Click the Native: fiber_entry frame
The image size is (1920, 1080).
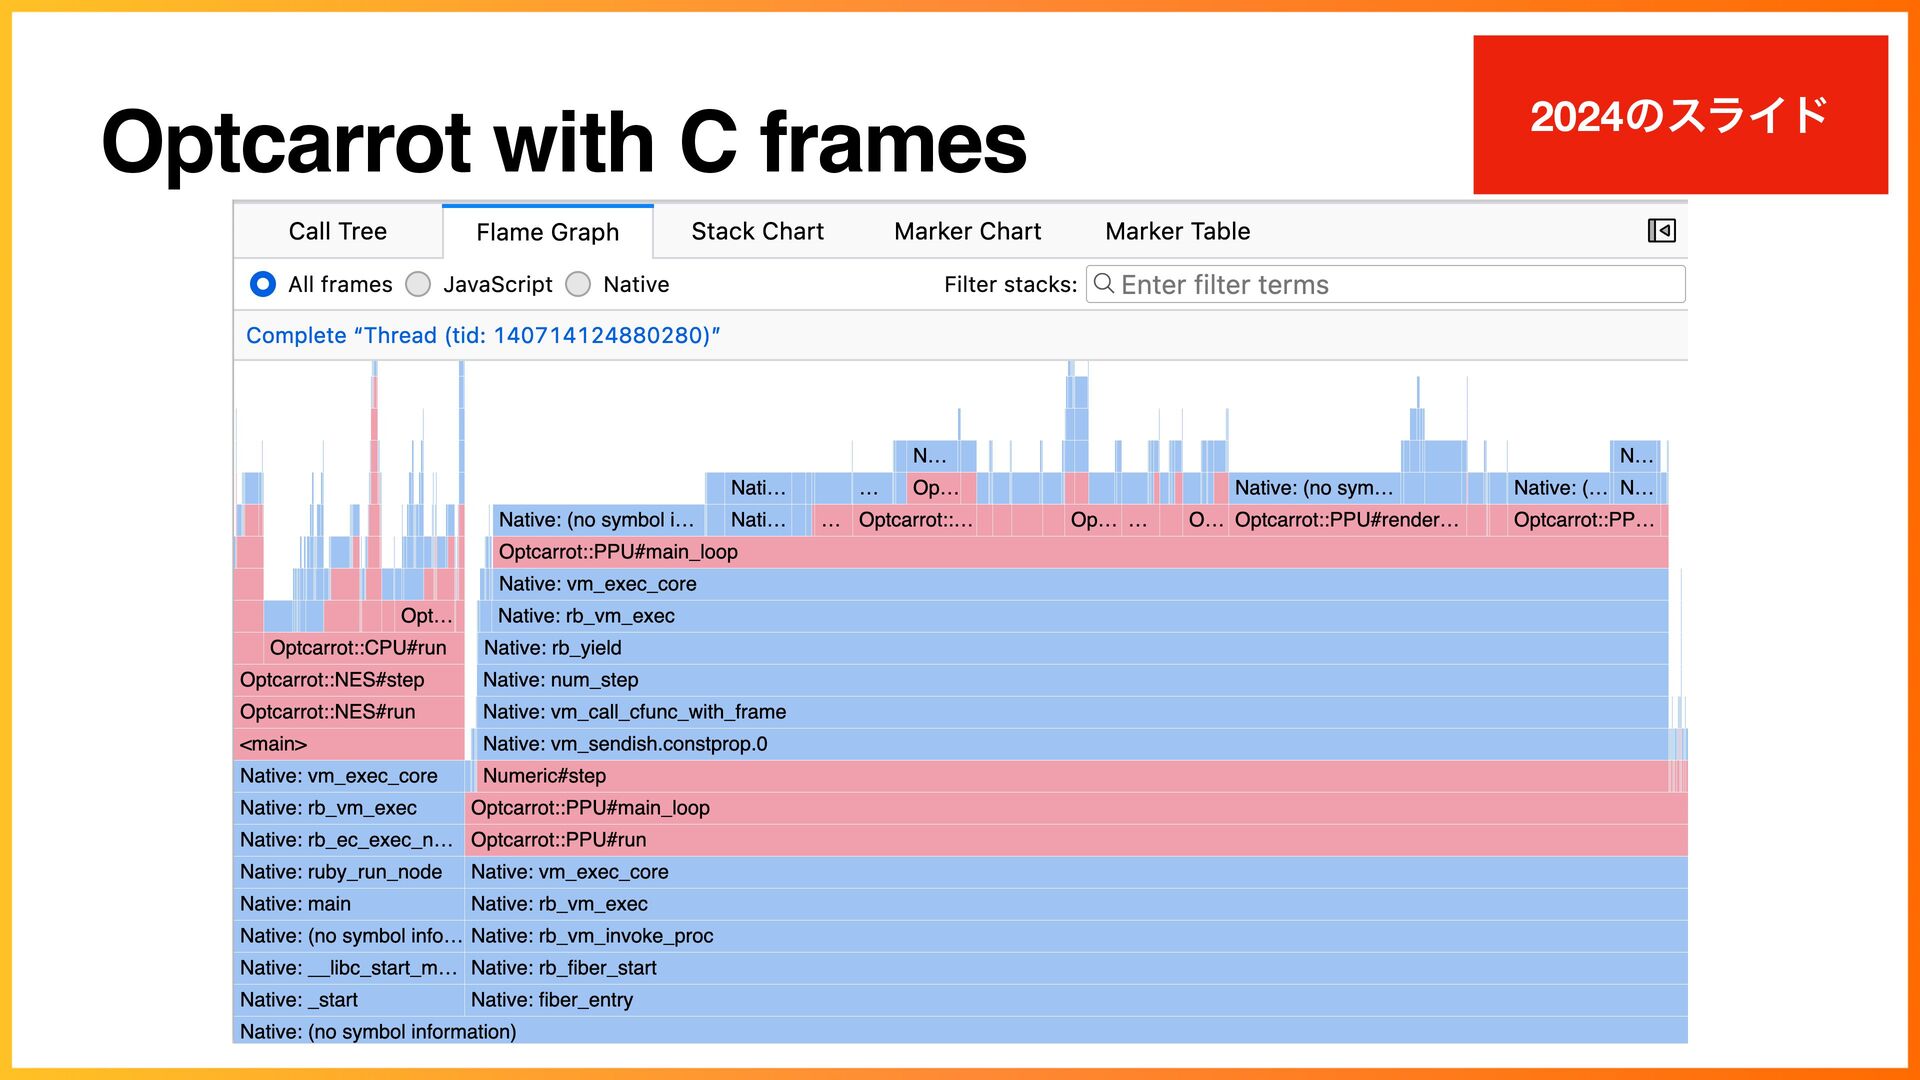coord(1076,1000)
